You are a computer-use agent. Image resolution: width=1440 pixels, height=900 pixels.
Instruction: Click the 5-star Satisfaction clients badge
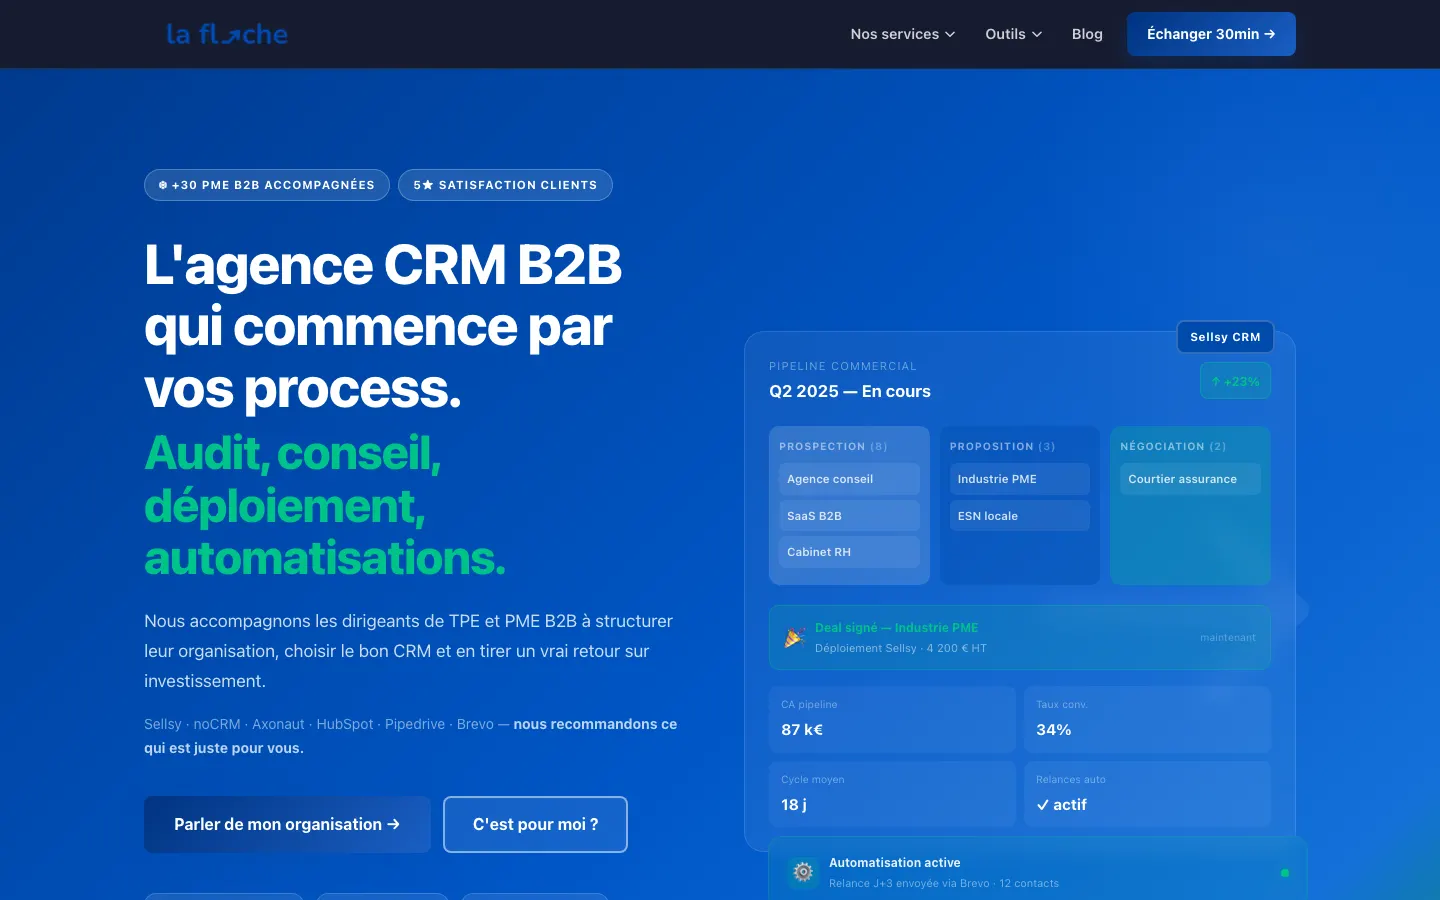[505, 185]
